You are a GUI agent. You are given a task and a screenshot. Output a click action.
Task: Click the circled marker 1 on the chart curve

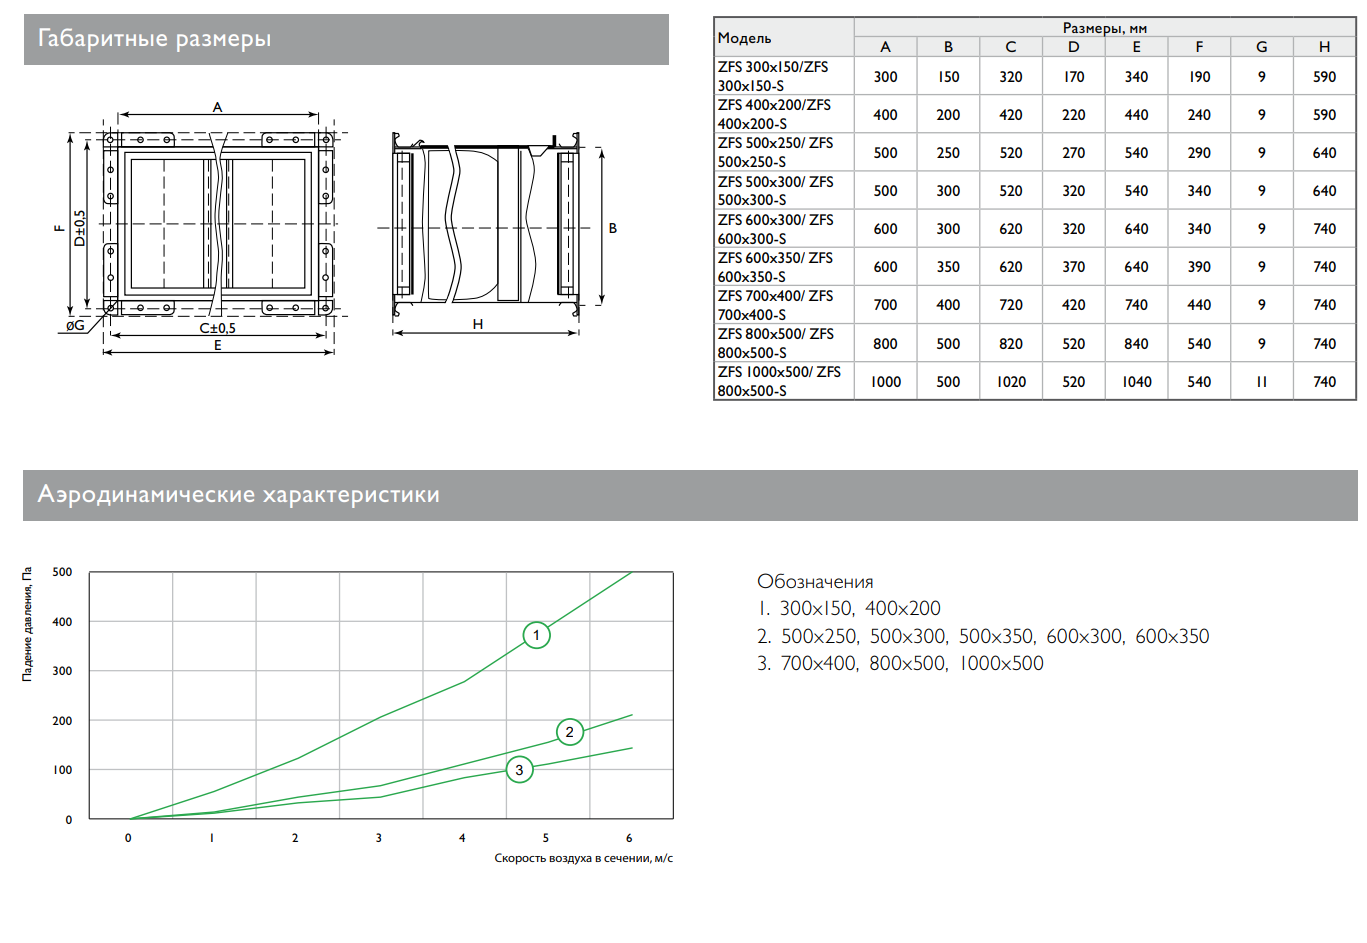(x=536, y=635)
